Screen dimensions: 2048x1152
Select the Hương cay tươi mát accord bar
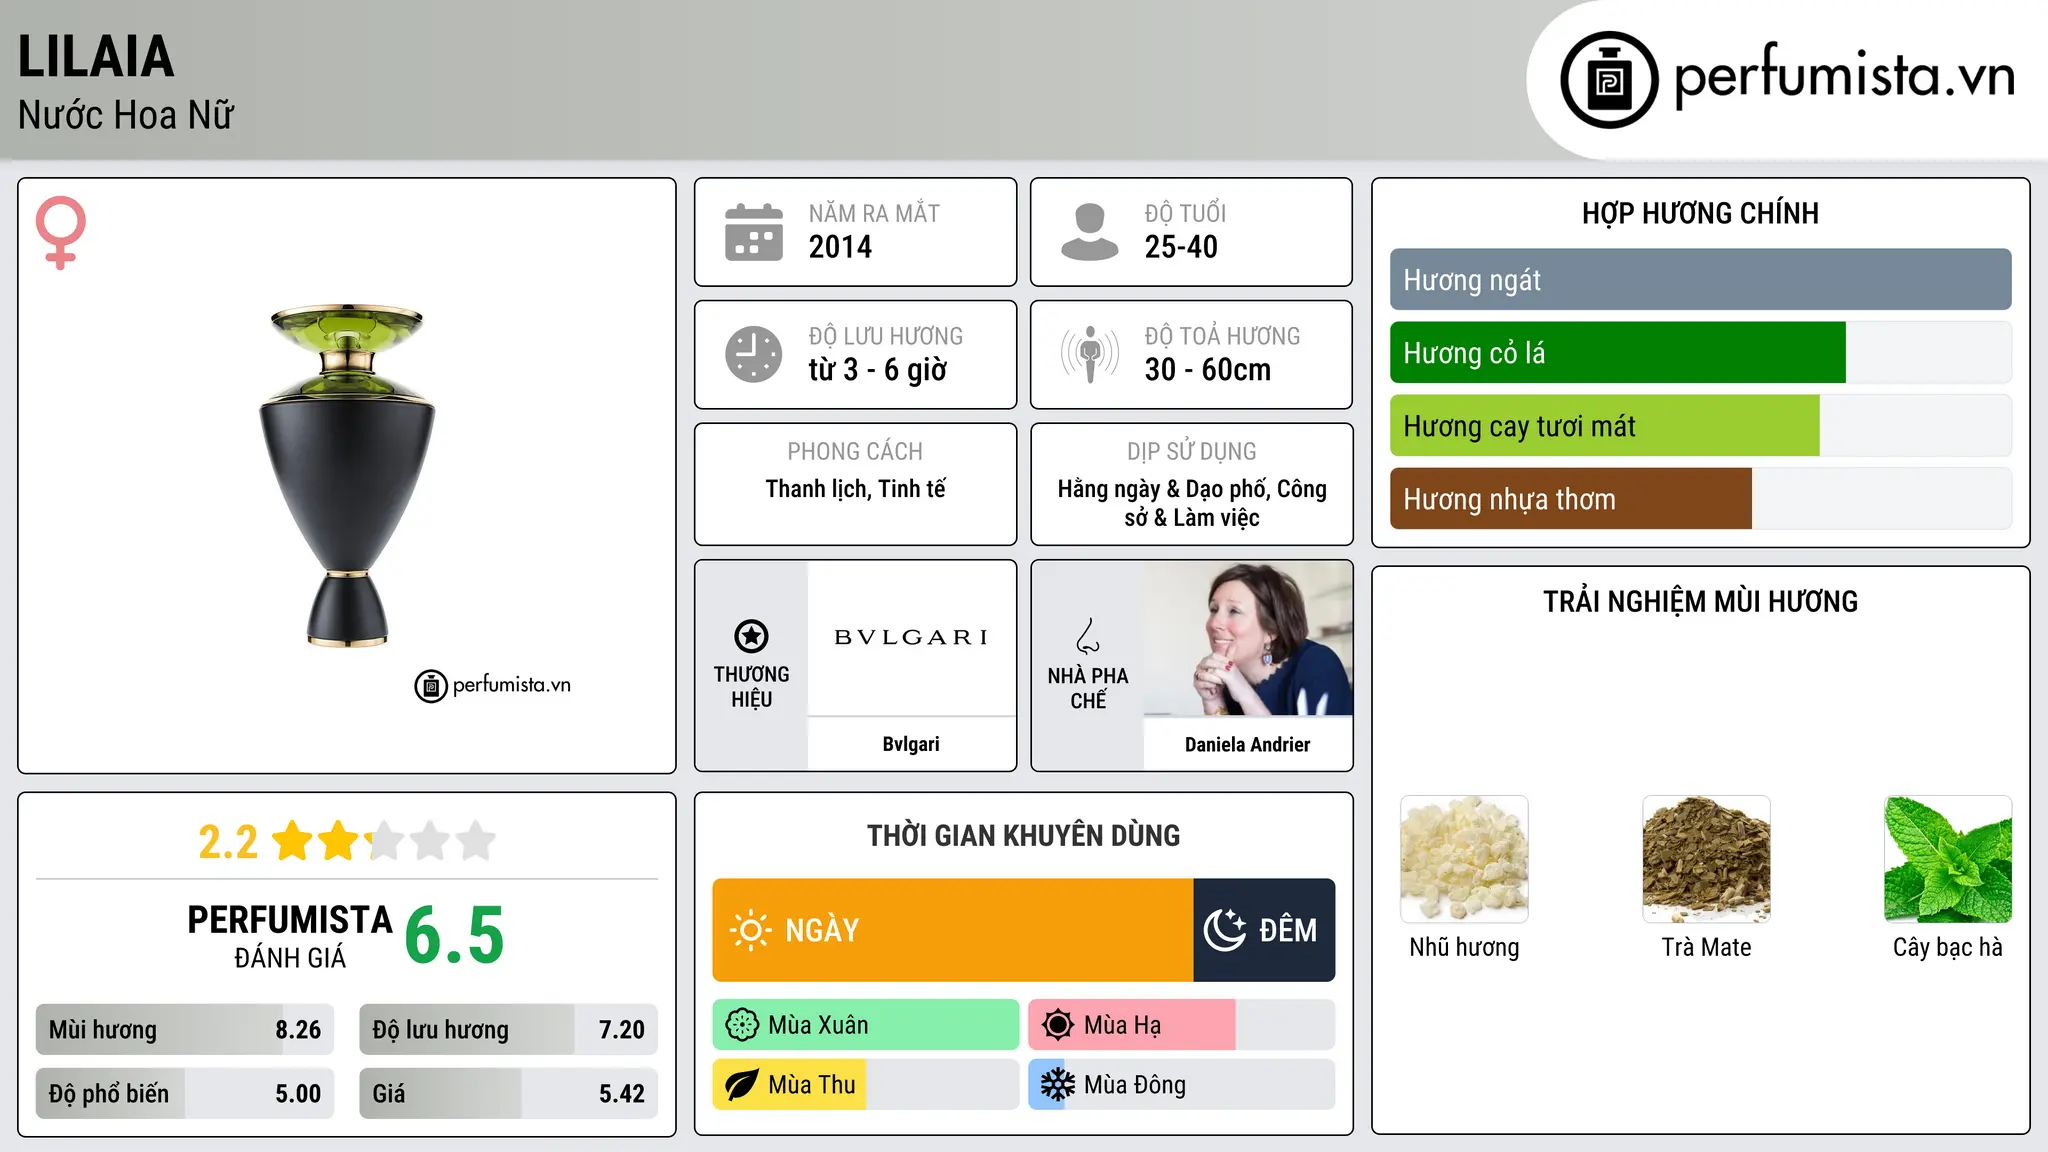tap(1700, 426)
